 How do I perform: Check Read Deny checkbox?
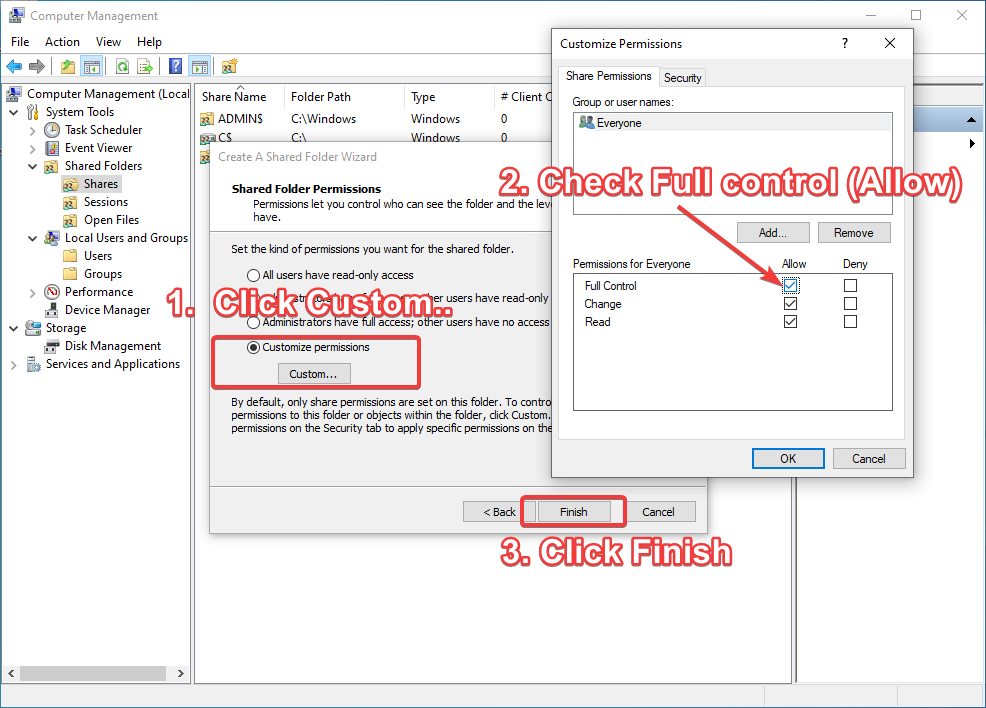coord(850,322)
